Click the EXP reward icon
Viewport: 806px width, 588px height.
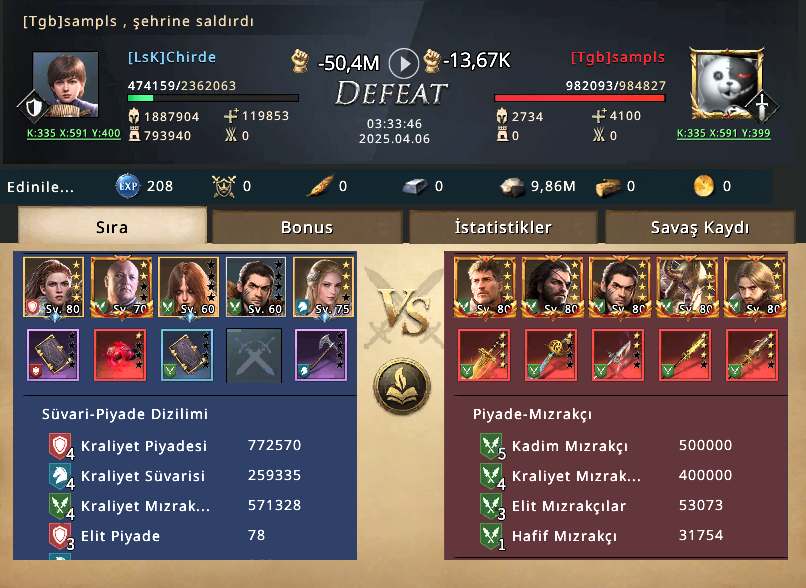pos(127,186)
